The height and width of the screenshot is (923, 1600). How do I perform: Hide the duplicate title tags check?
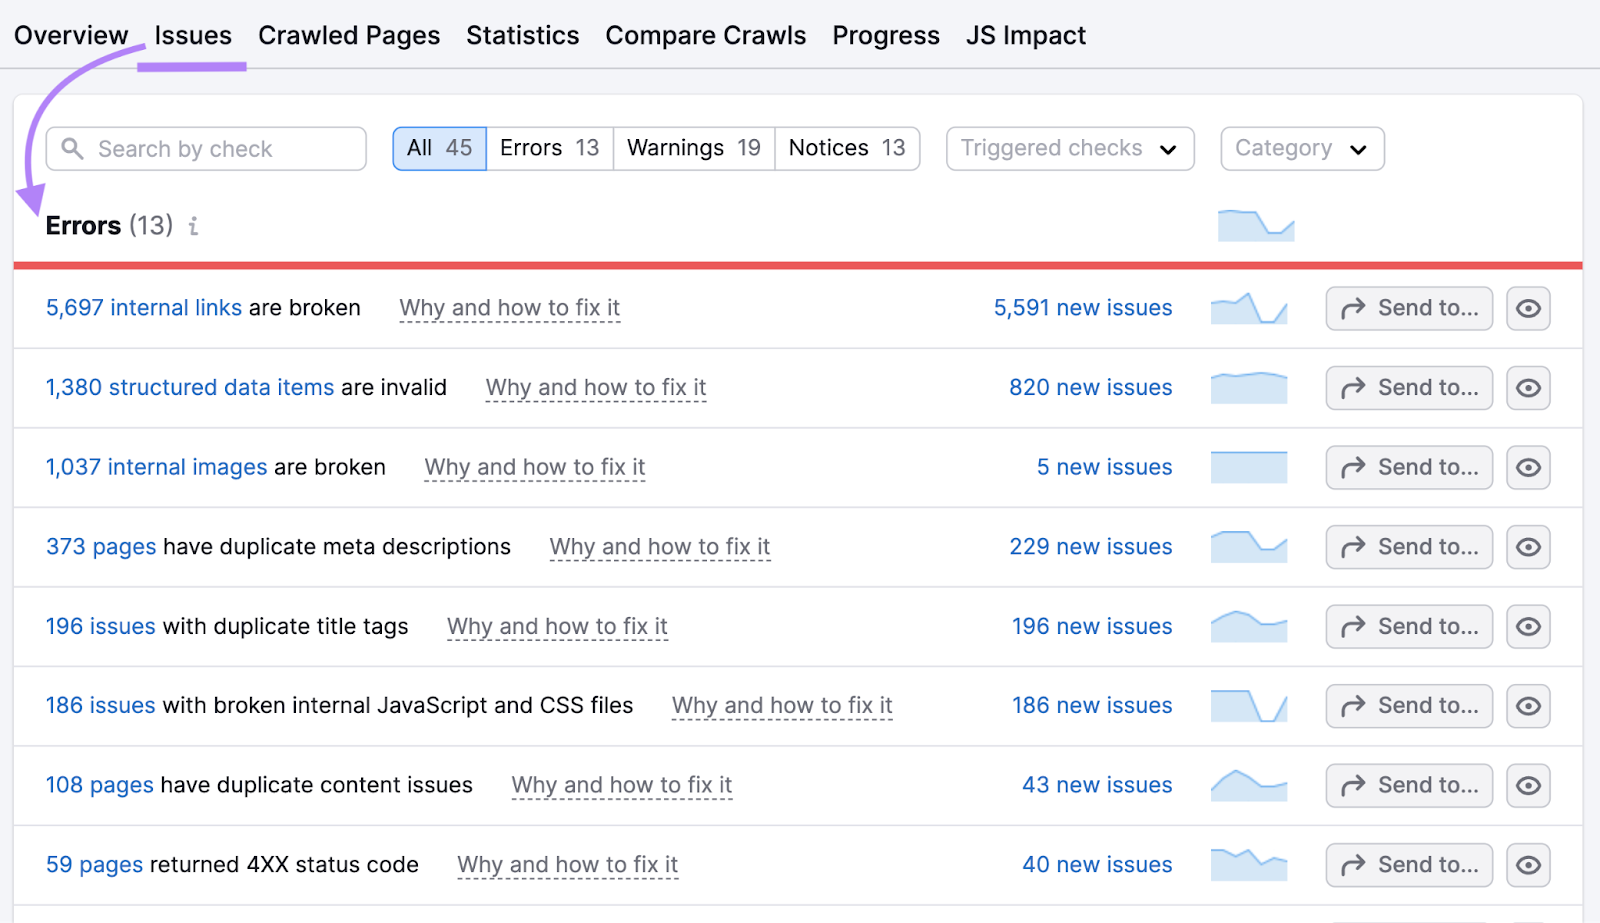[1528, 626]
